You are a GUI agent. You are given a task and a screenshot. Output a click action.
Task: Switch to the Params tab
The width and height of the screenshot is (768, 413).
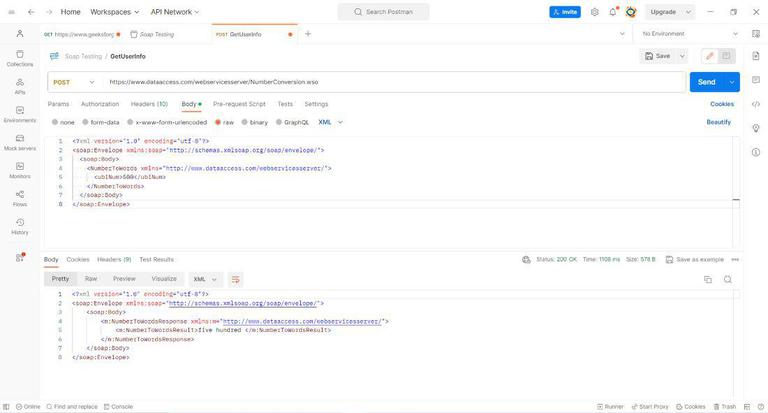[58, 104]
